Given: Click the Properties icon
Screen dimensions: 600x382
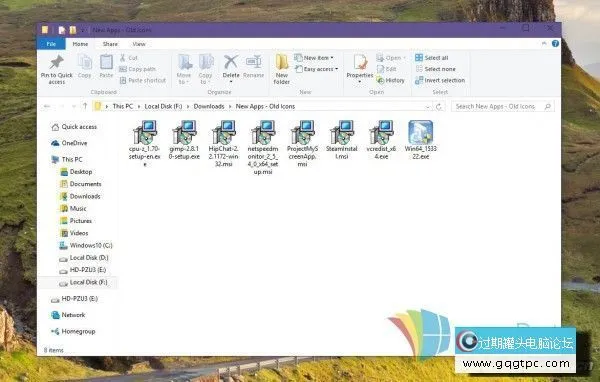Looking at the screenshot, I should click(360, 62).
